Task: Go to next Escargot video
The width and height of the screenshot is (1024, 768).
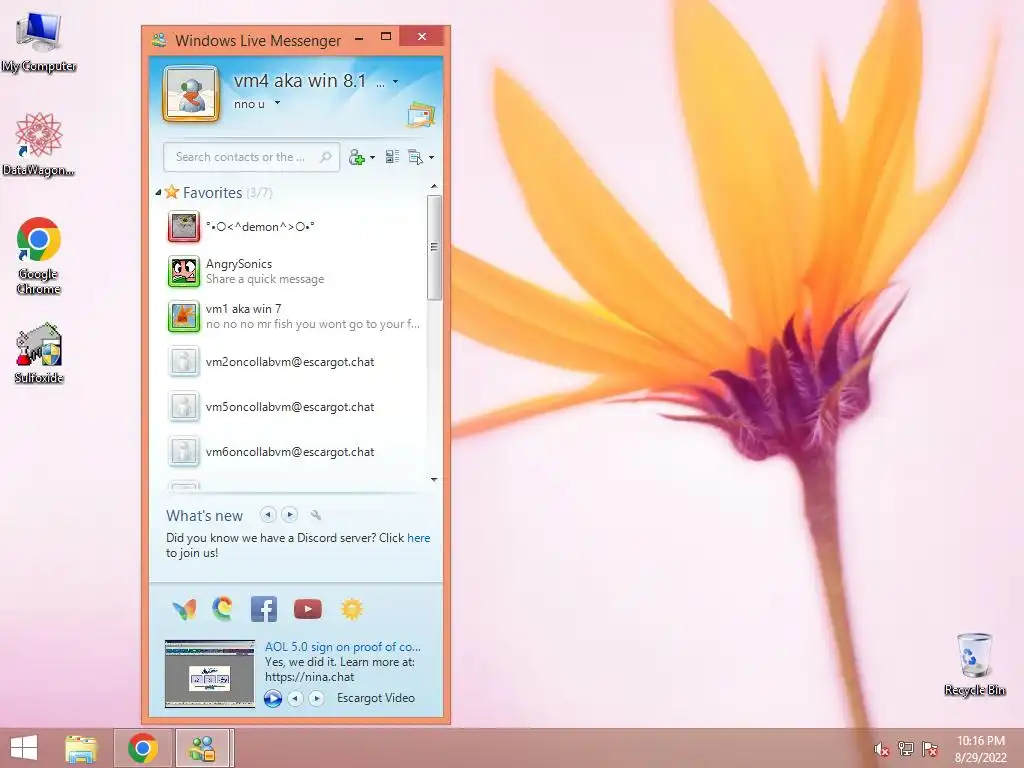Action: click(x=316, y=698)
